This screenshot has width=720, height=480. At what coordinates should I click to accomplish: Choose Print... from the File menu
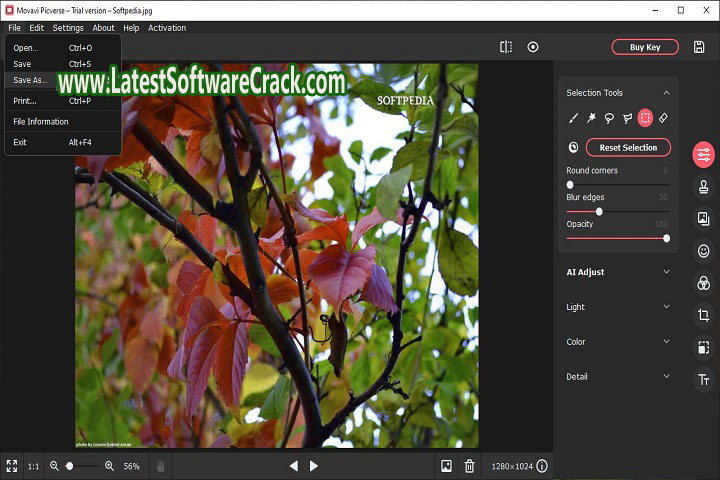[63, 101]
